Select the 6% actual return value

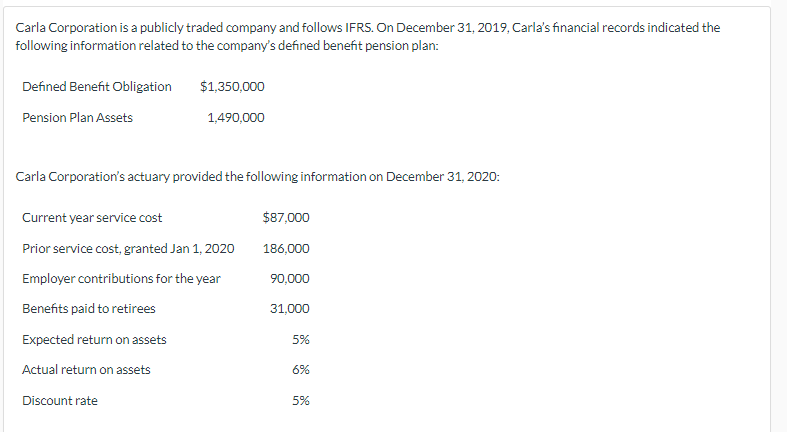301,370
